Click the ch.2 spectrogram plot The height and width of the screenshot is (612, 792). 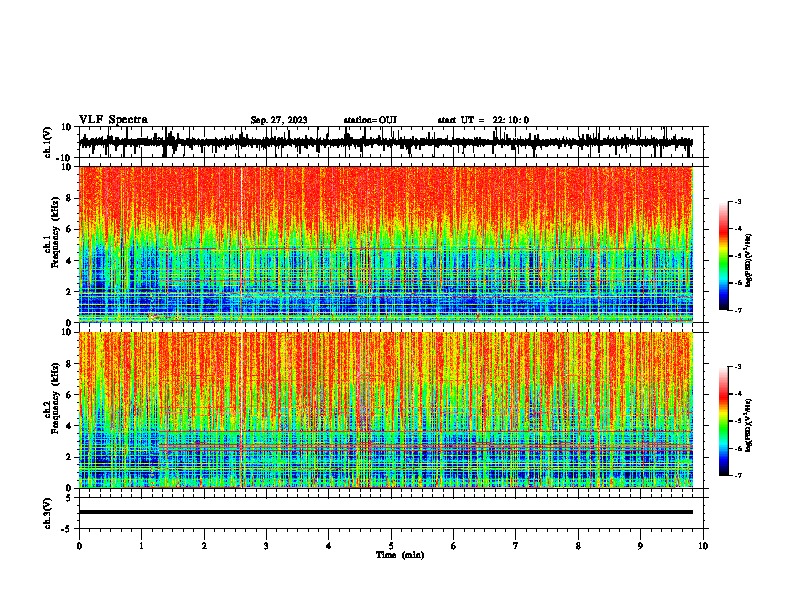(386, 410)
